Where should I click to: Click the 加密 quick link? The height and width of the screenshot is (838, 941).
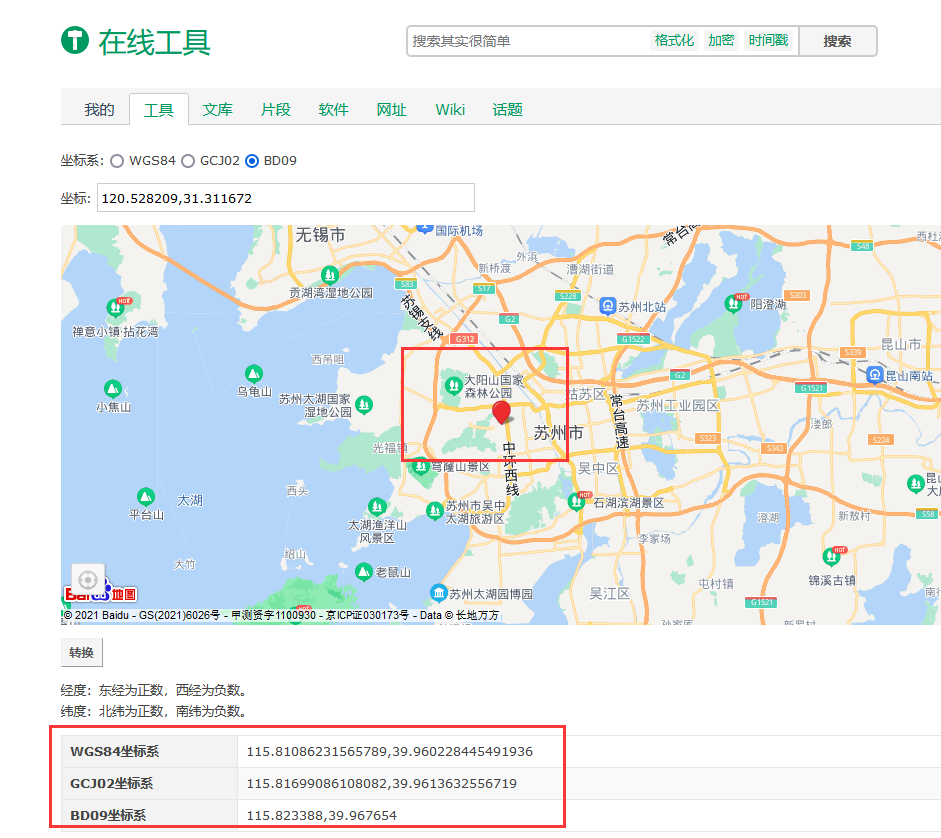[x=721, y=40]
